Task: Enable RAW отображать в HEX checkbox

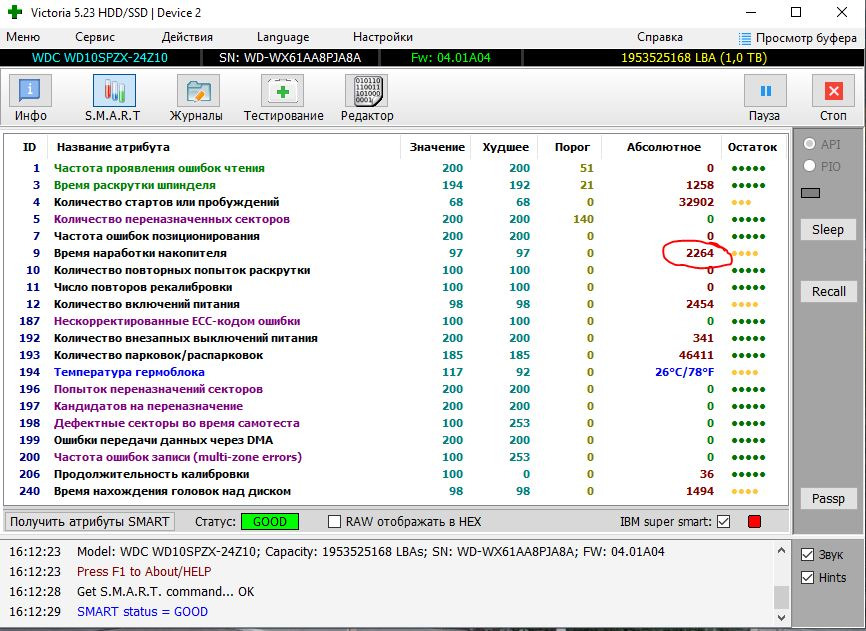Action: [335, 522]
